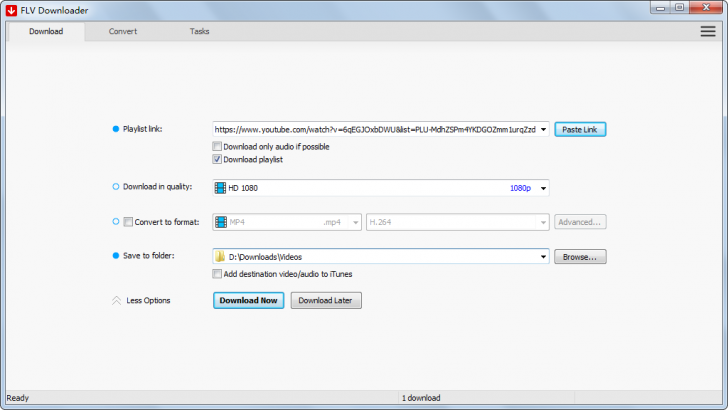The image size is (728, 410).
Task: Click the .mp4 extension text
Action: (332, 222)
